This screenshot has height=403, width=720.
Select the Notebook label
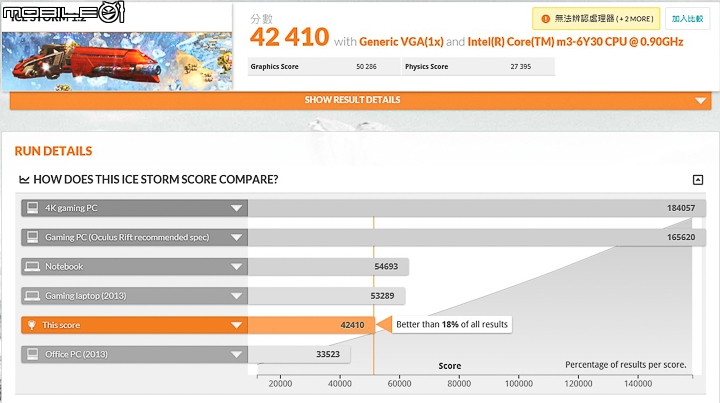tap(64, 267)
